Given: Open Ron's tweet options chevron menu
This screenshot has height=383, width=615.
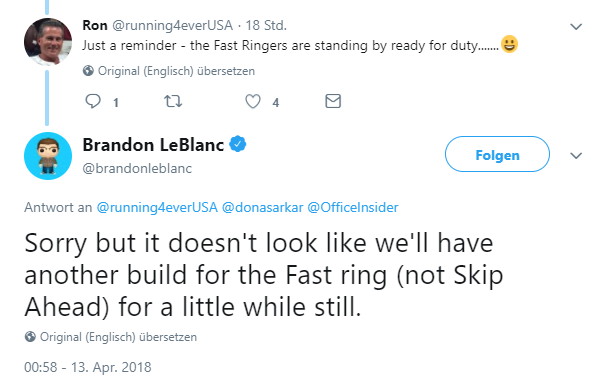Looking at the screenshot, I should pyautogui.click(x=576, y=27).
